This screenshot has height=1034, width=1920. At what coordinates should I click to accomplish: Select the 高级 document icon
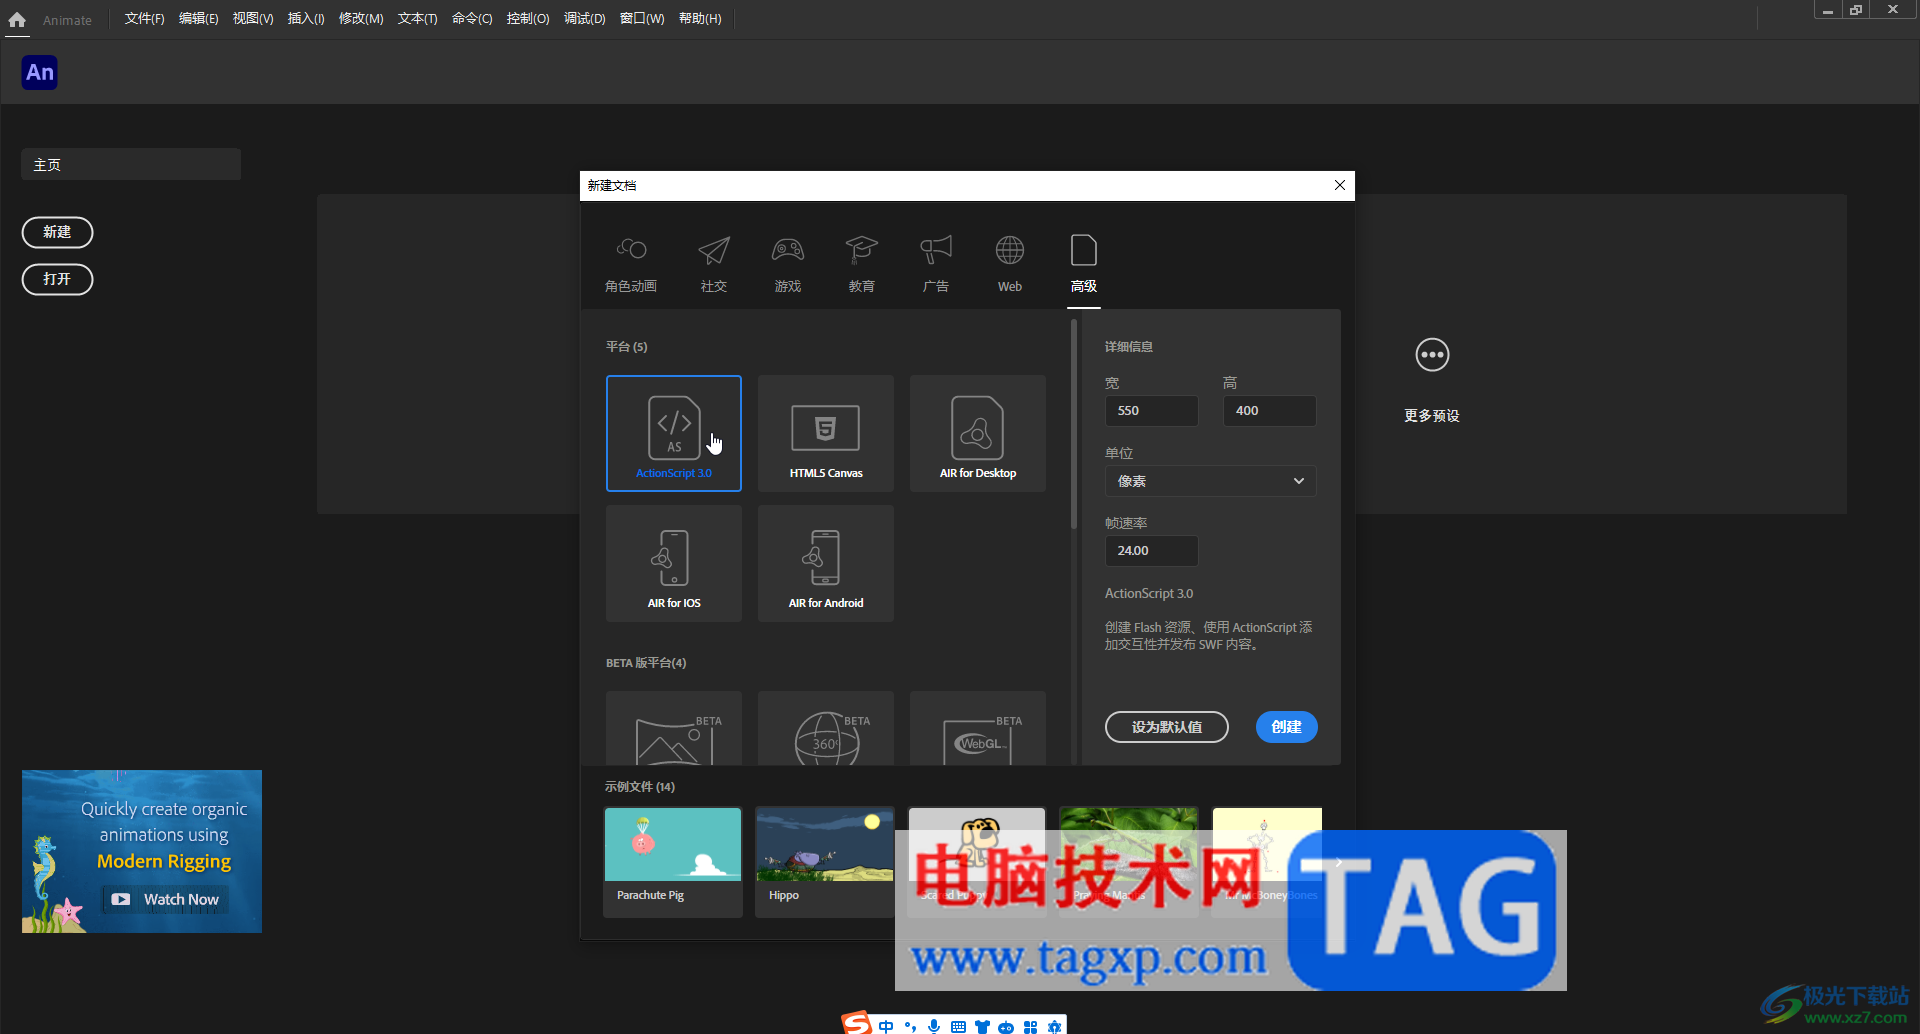[x=1084, y=250]
